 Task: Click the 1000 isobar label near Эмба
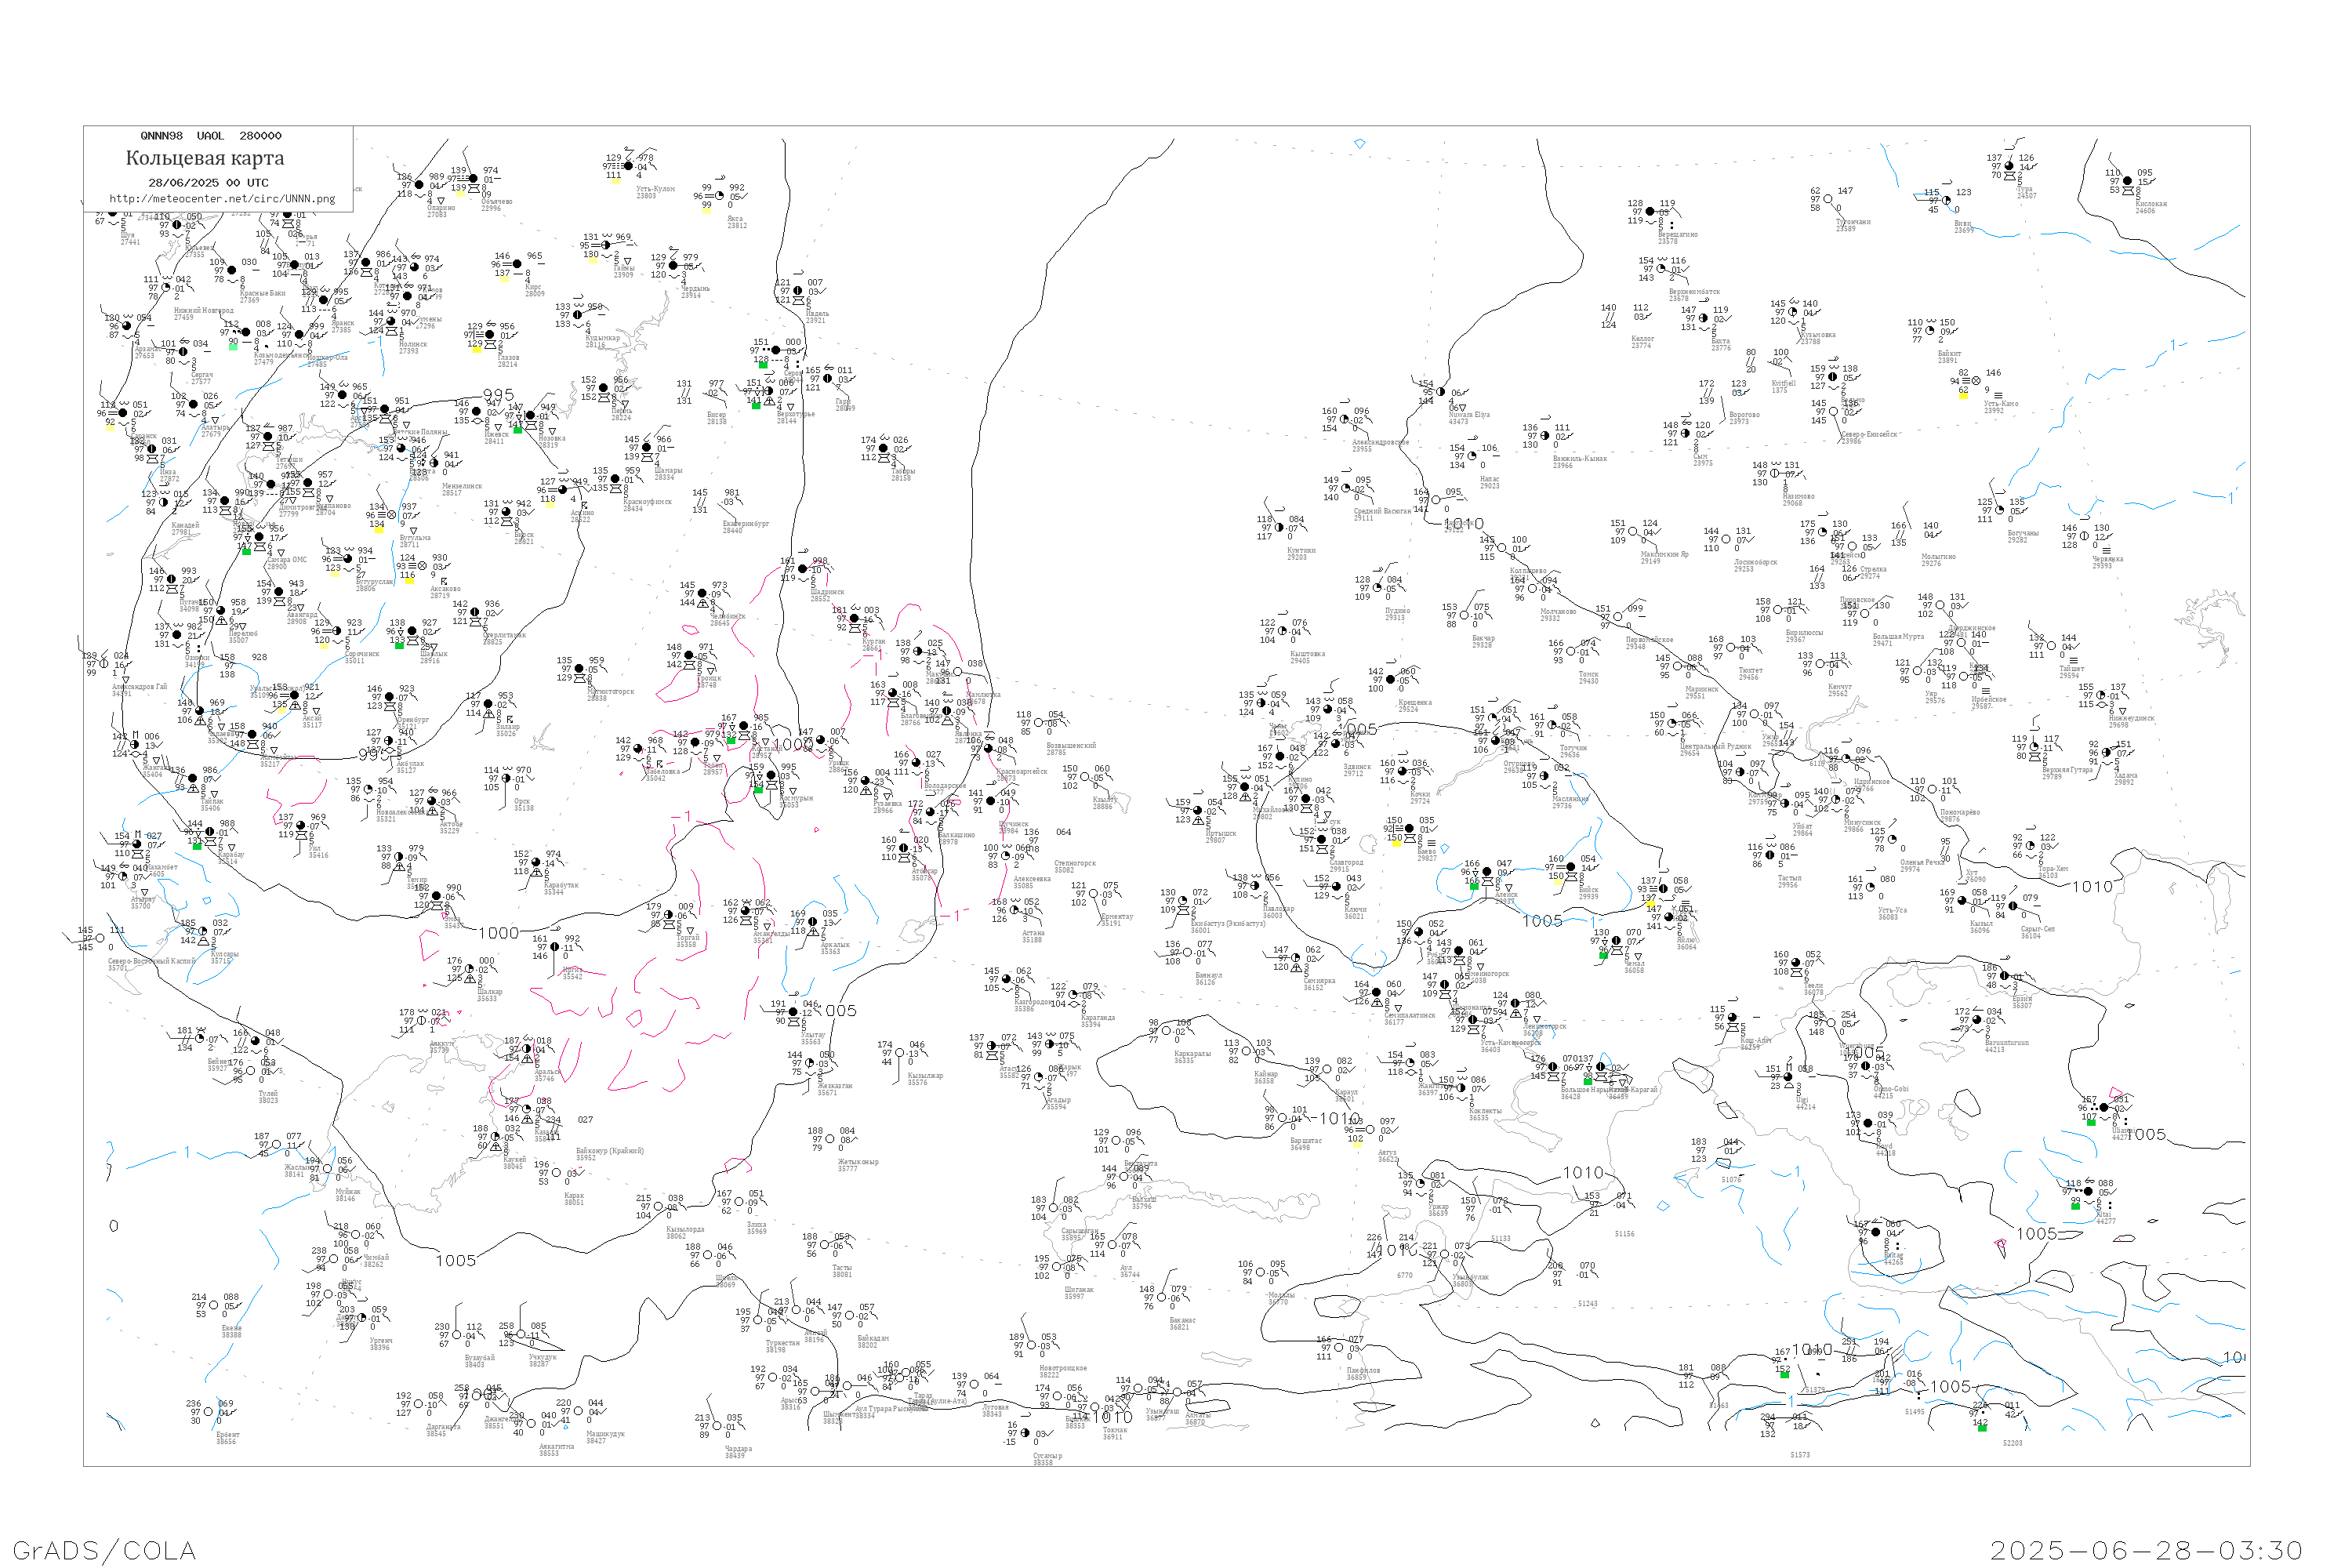498,933
